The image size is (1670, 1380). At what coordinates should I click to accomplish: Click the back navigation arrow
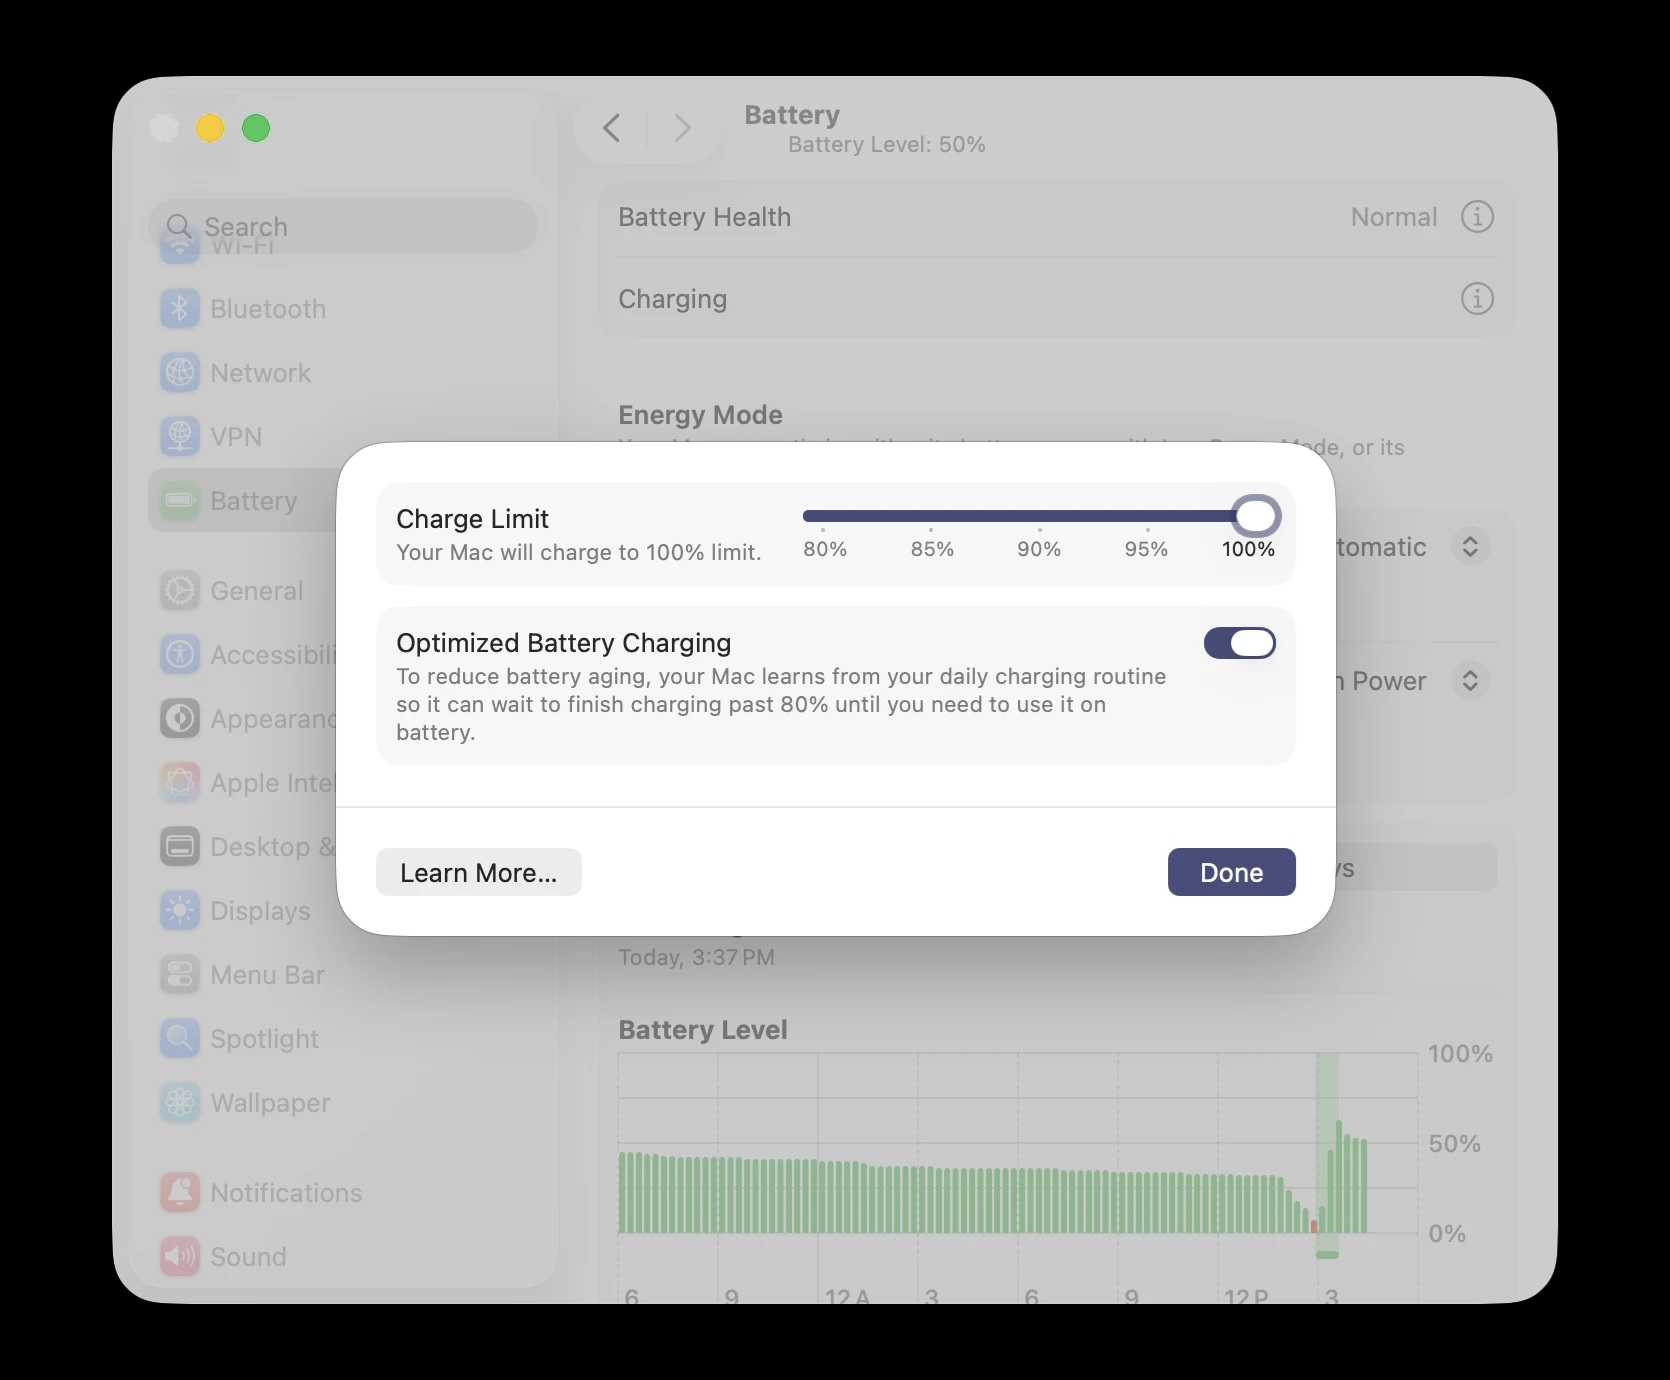[x=612, y=128]
